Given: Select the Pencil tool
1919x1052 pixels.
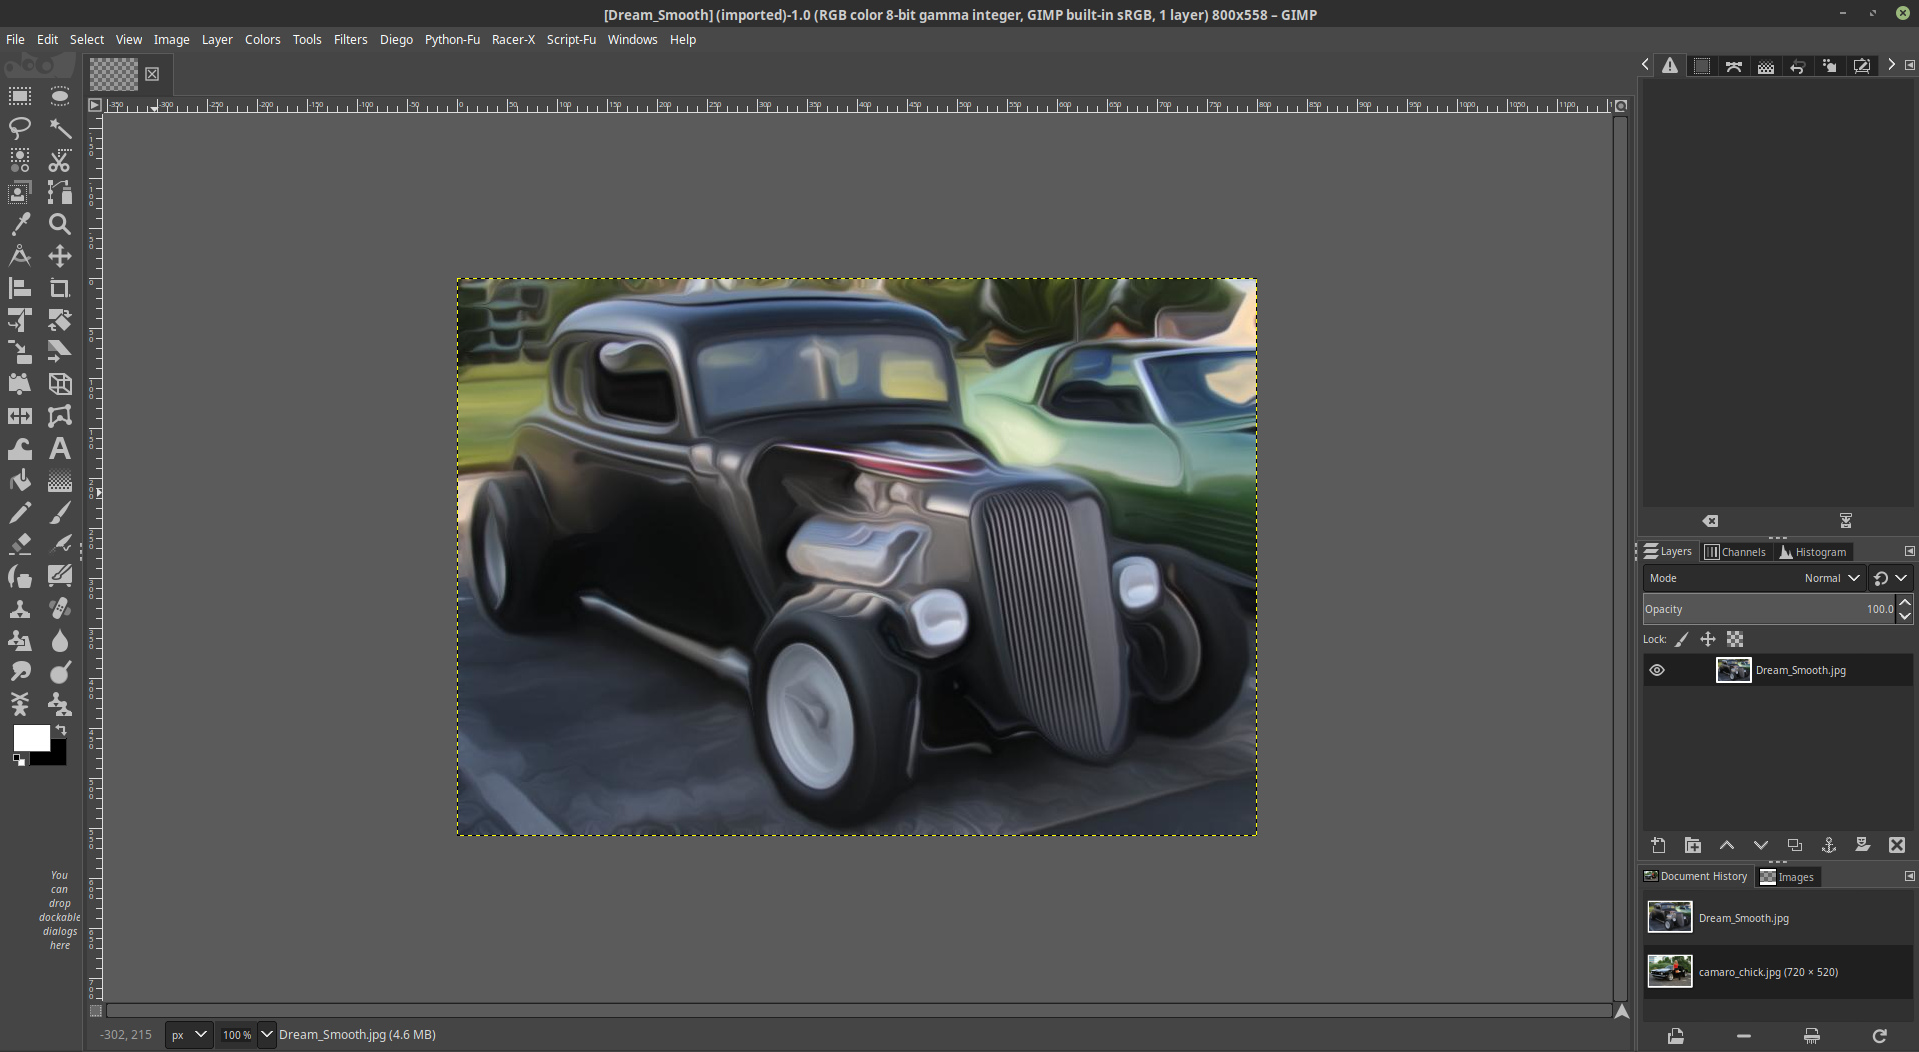Looking at the screenshot, I should 19,512.
